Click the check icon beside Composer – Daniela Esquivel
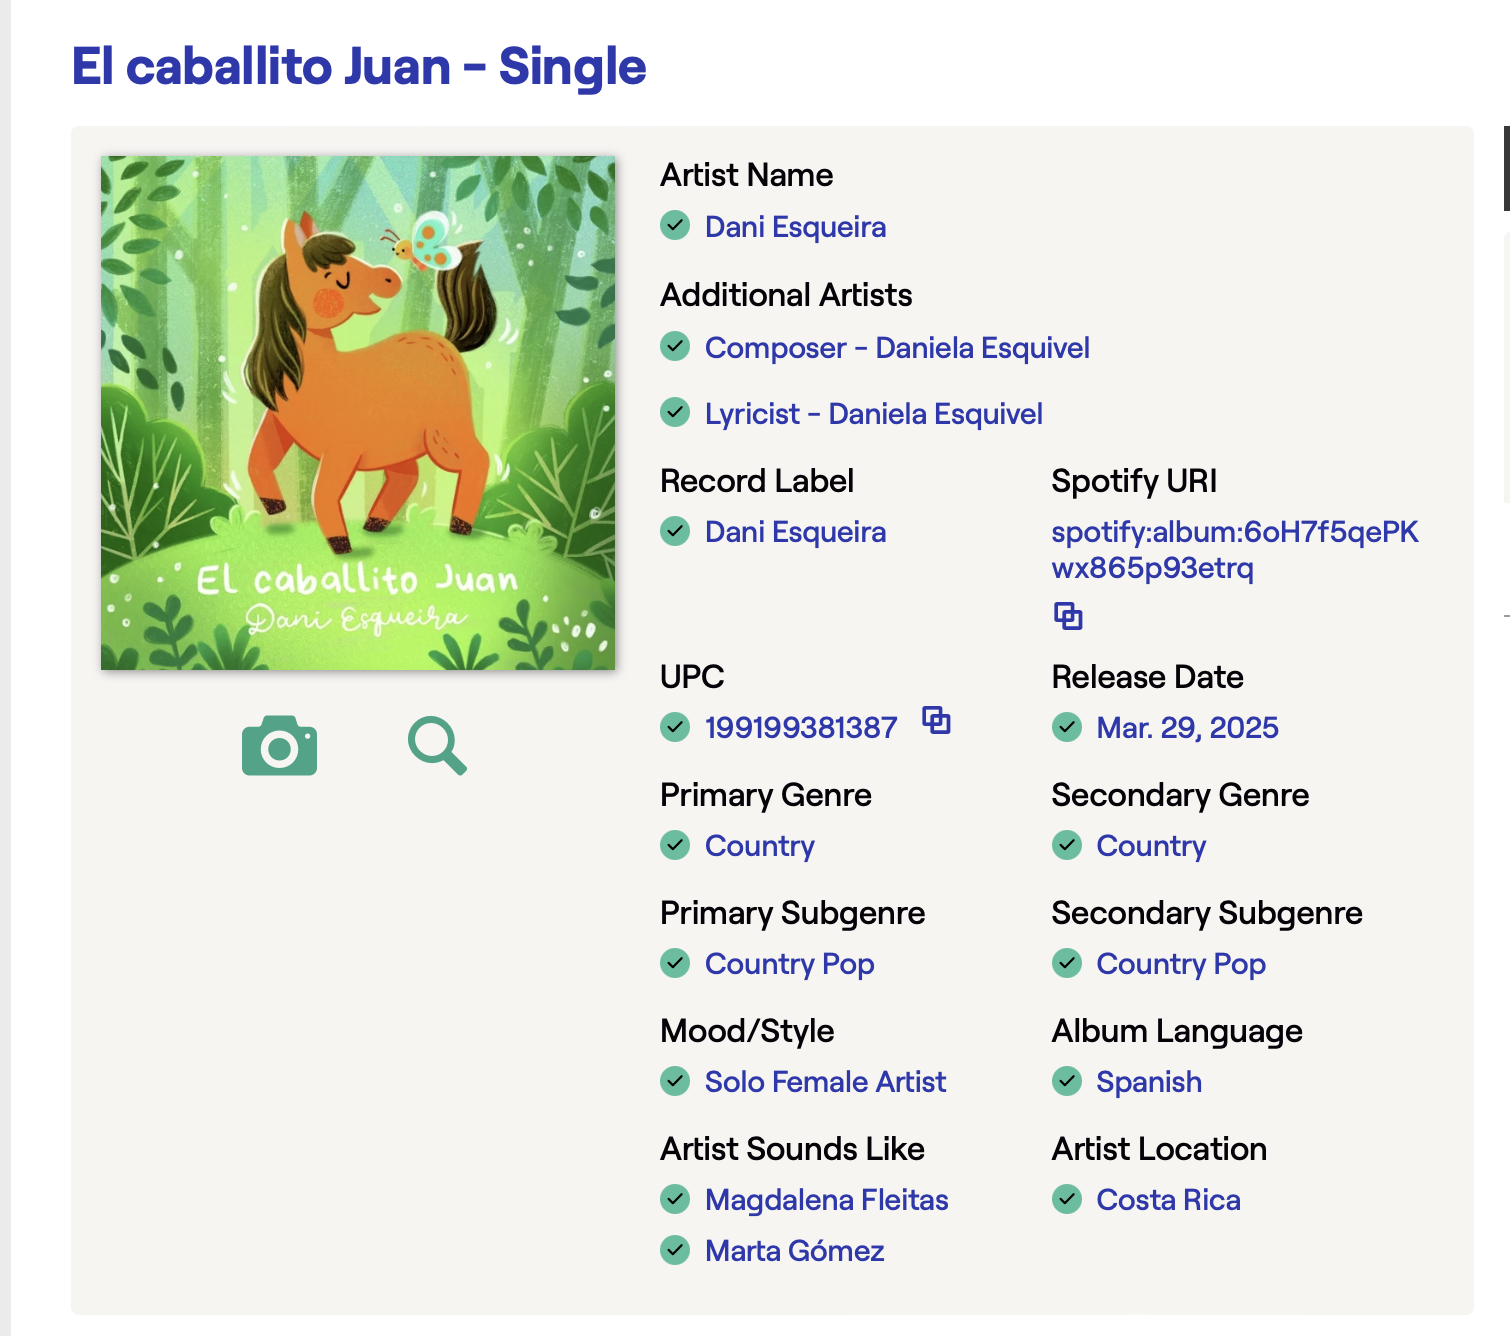The image size is (1510, 1336). click(x=675, y=347)
